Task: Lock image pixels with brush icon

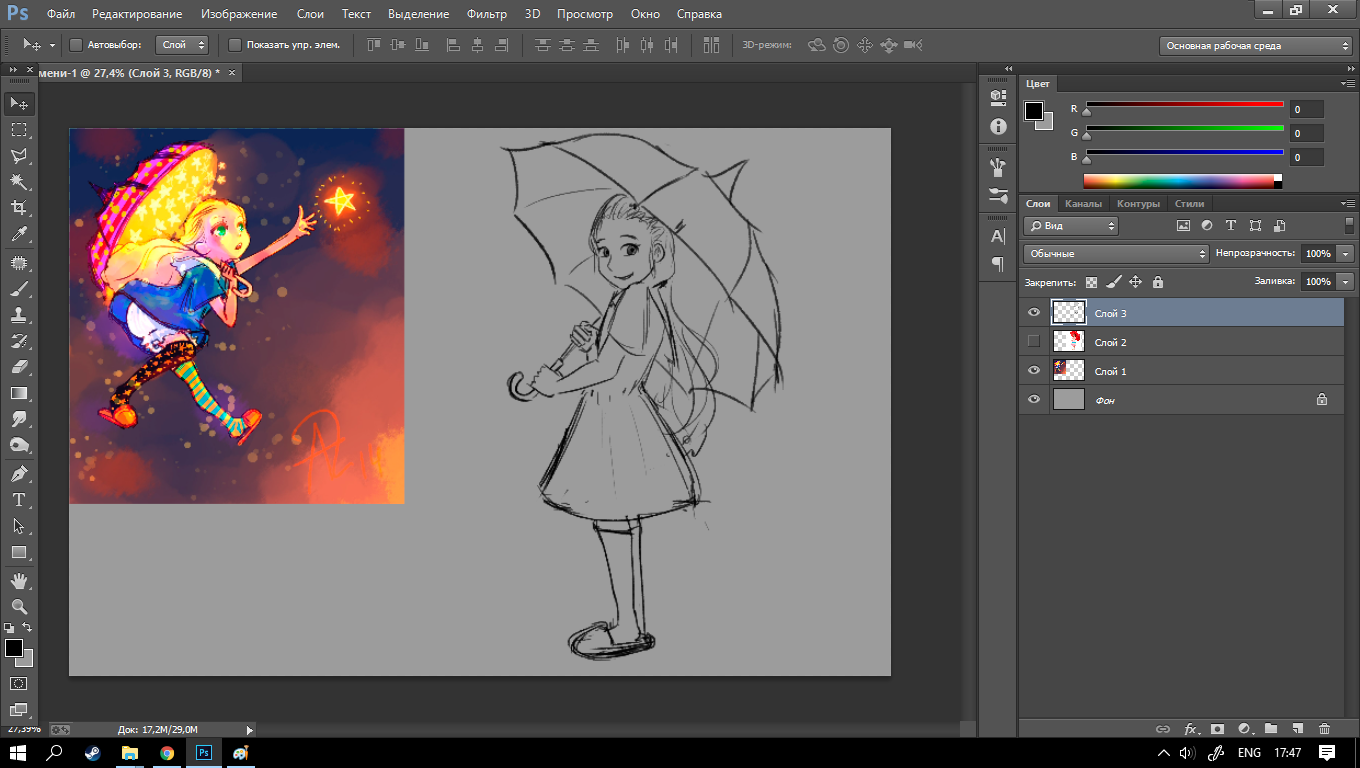Action: [x=1114, y=282]
